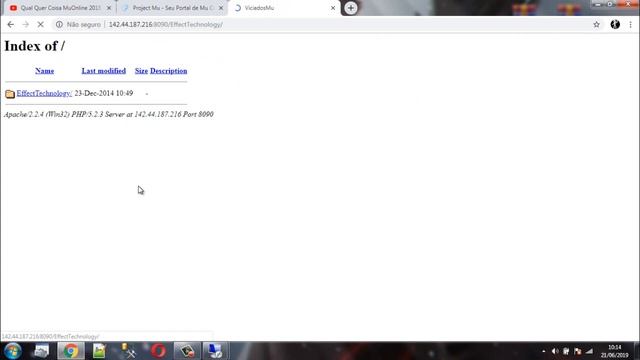Close the 'Qual Quer Coisa MuOnline' tab

(109, 8)
